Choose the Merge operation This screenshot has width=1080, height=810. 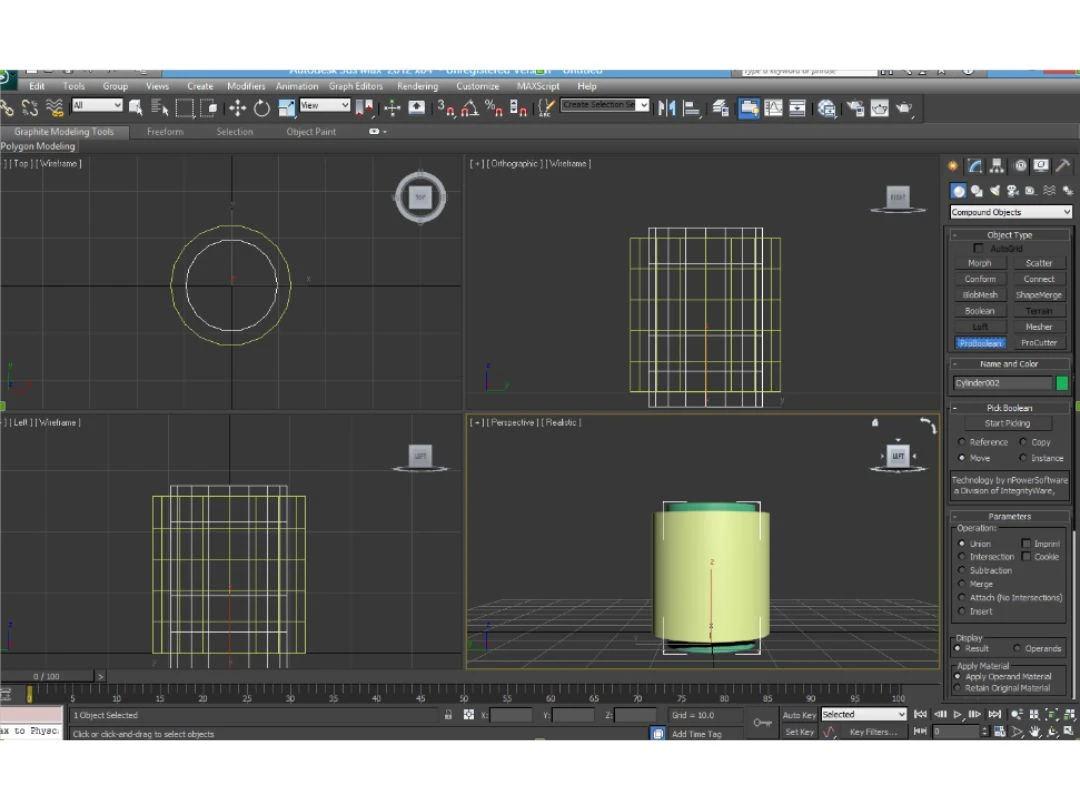click(962, 584)
